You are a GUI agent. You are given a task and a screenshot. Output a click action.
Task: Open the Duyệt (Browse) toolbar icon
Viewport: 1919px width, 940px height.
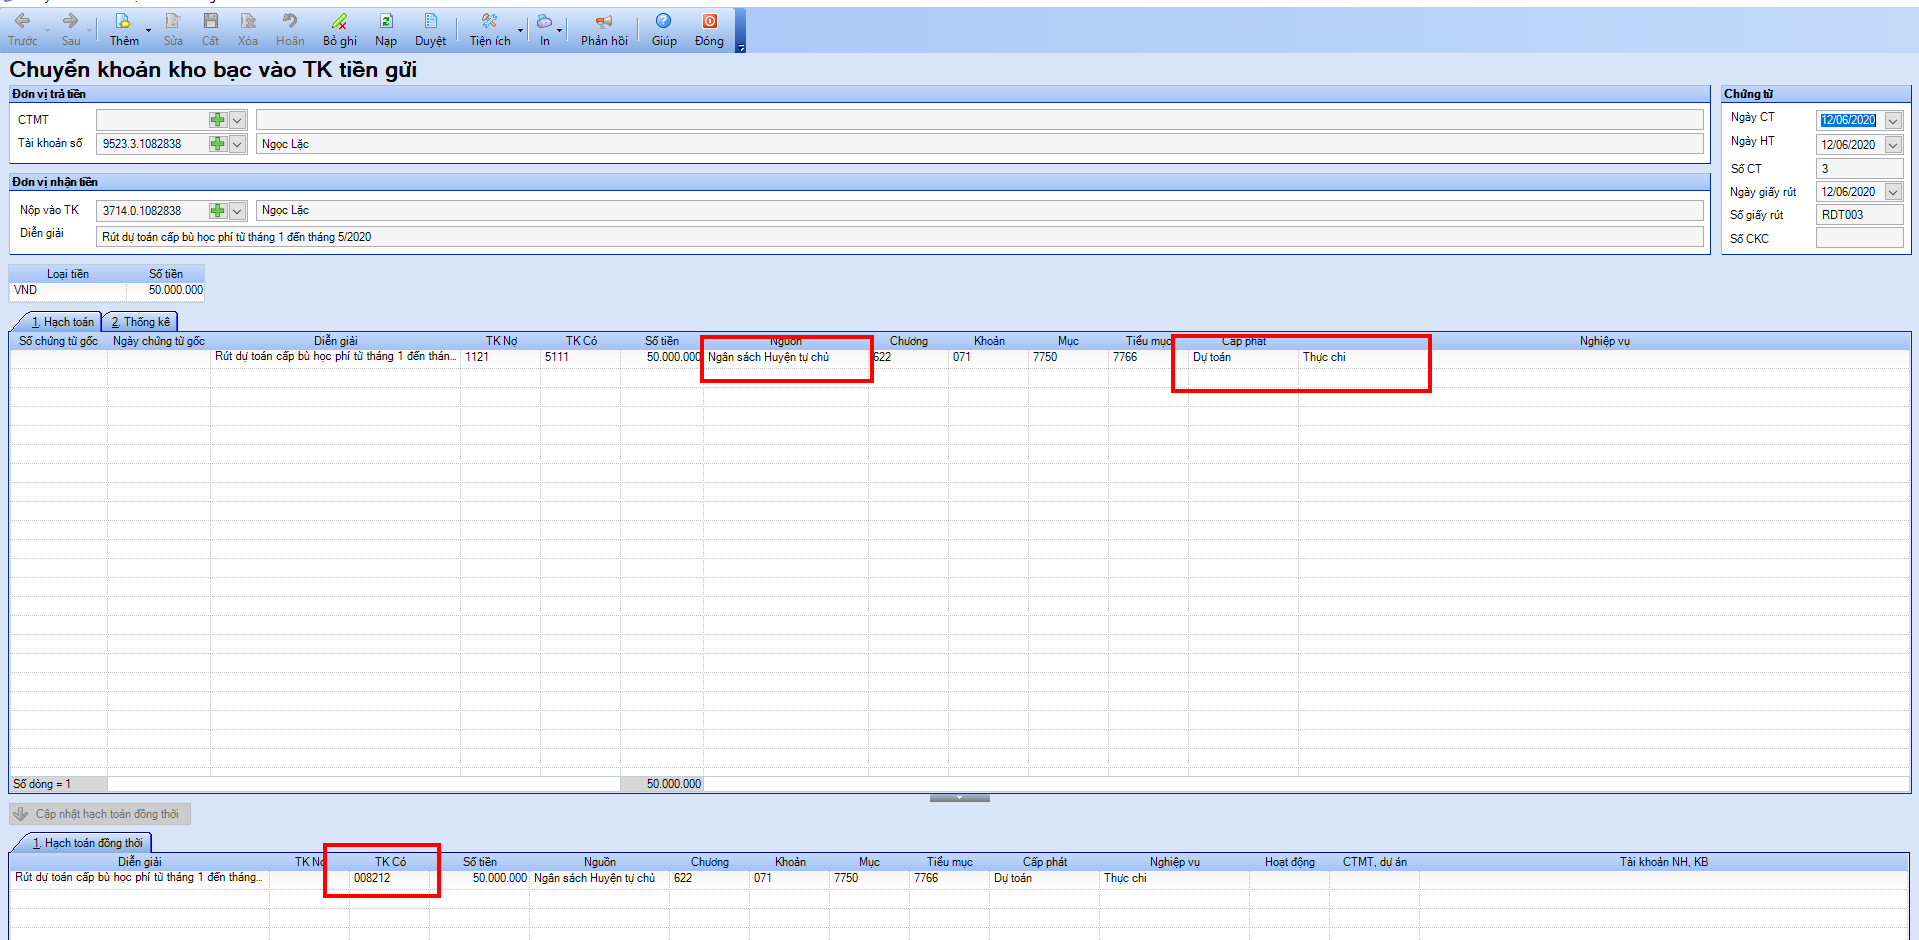click(x=430, y=22)
